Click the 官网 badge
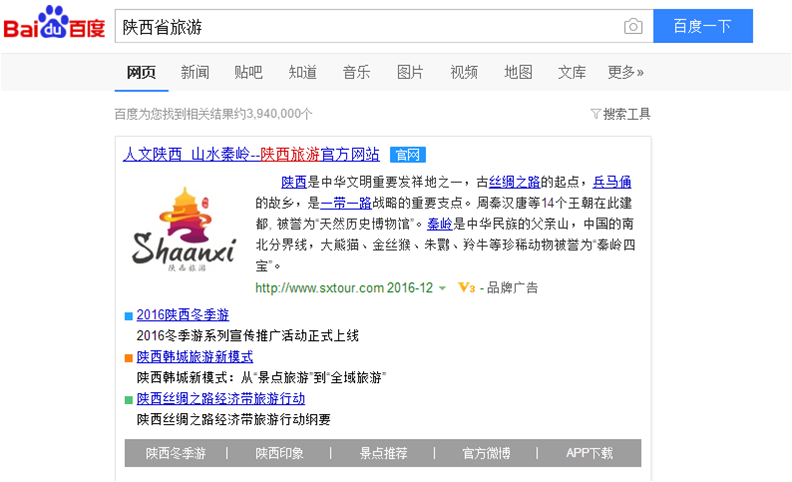The height and width of the screenshot is (482, 792). [408, 155]
